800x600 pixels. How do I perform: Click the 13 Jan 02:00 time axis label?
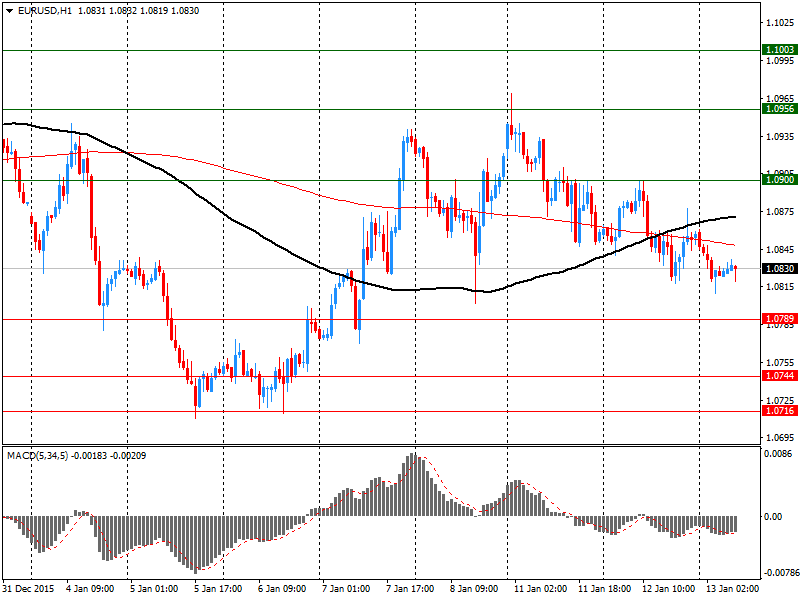point(733,589)
